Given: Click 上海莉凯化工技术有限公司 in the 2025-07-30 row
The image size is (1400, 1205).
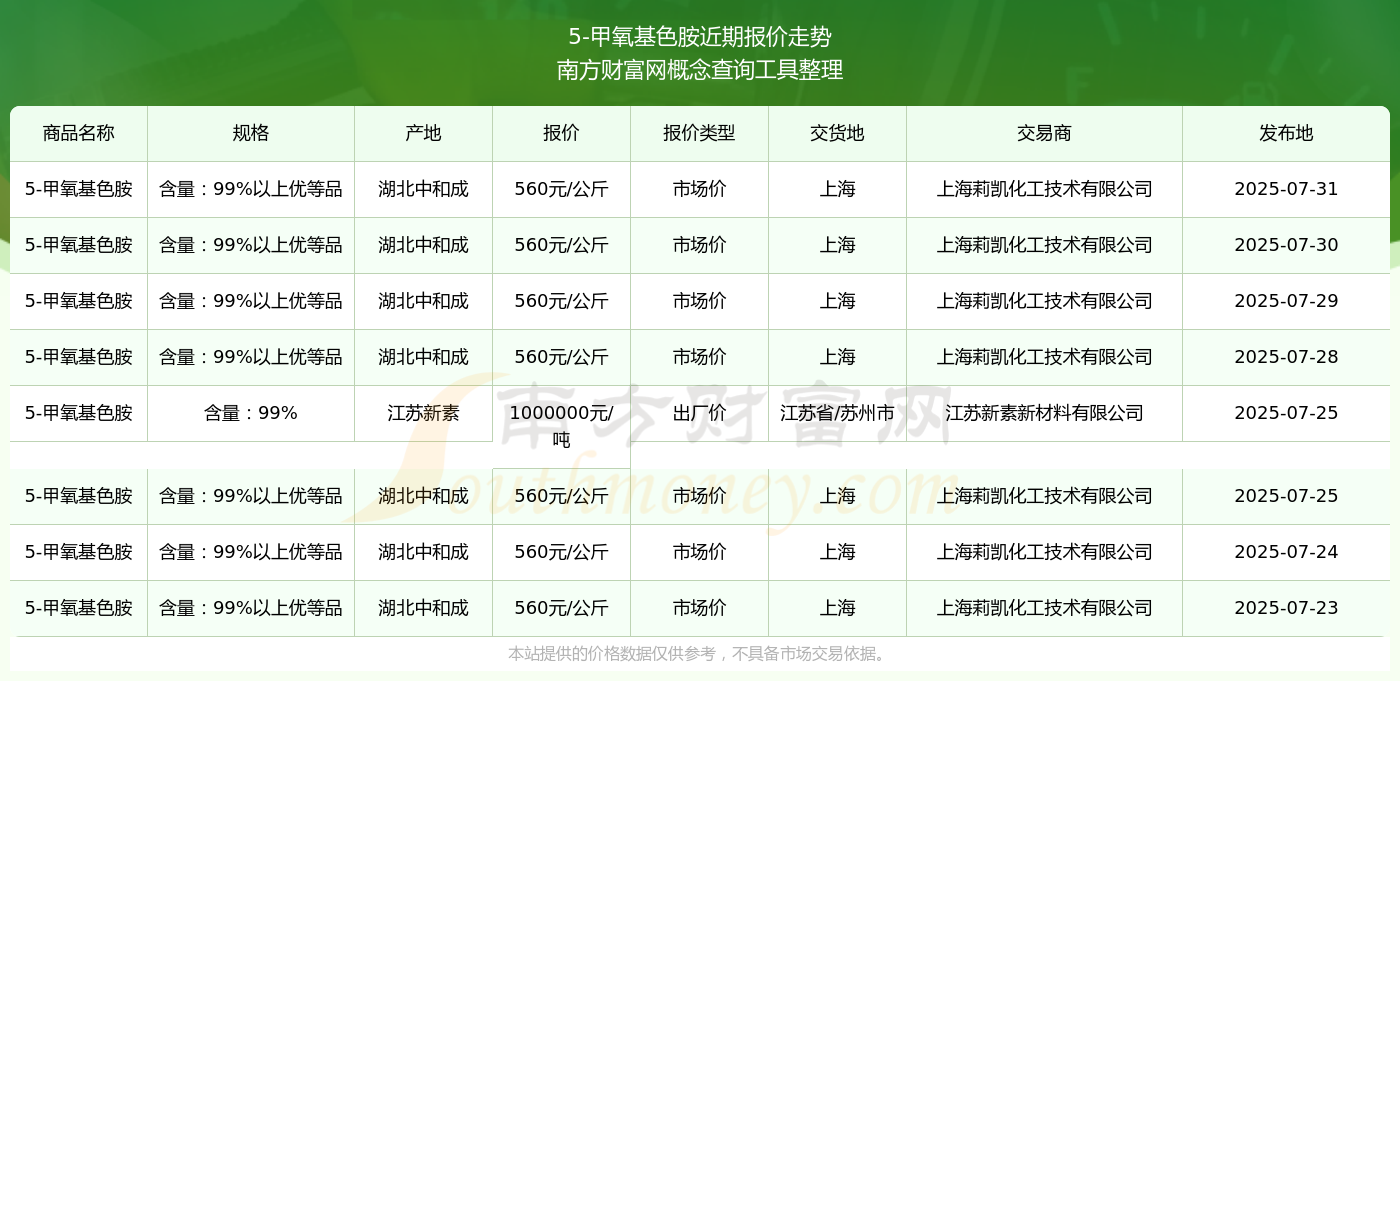Looking at the screenshot, I should click(x=1044, y=245).
